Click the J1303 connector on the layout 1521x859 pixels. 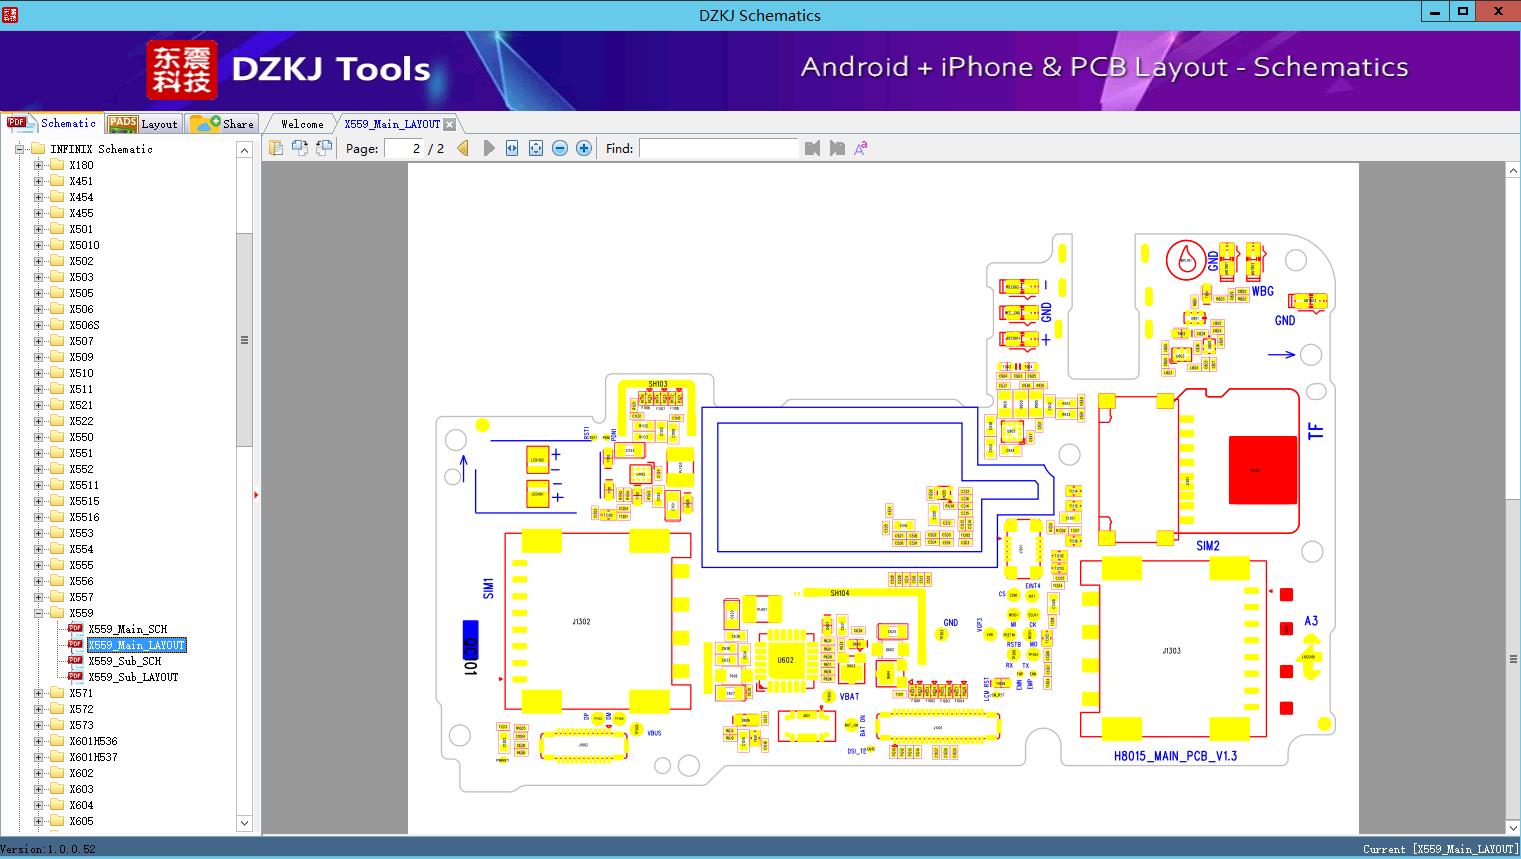[x=1173, y=650]
